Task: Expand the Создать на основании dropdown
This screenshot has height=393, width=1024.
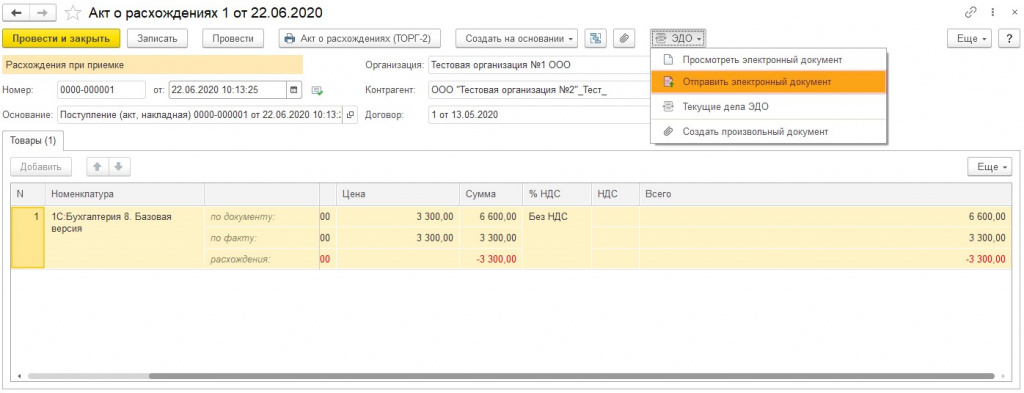Action: (520, 39)
